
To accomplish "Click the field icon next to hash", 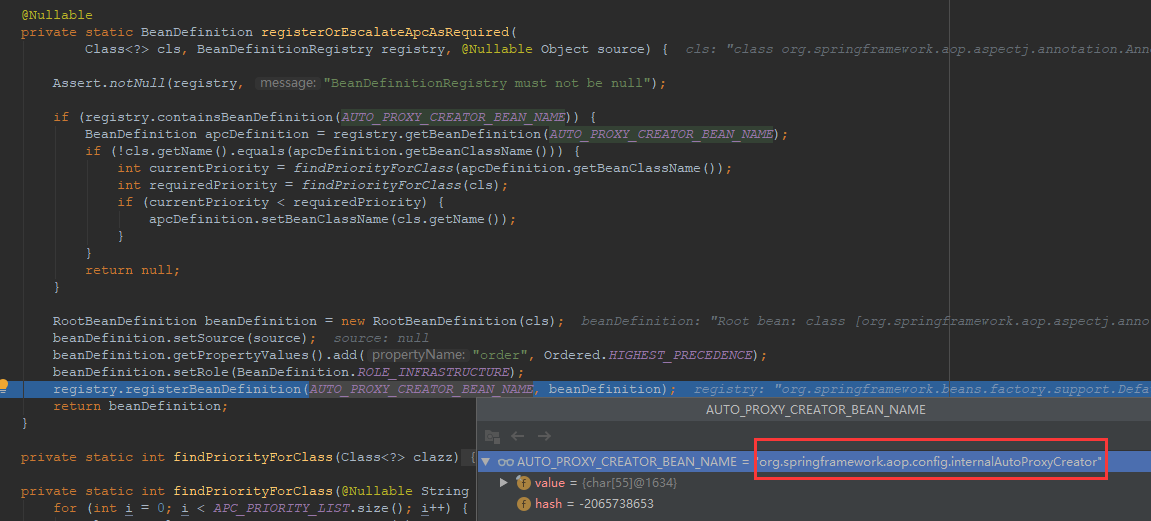I will click(523, 504).
